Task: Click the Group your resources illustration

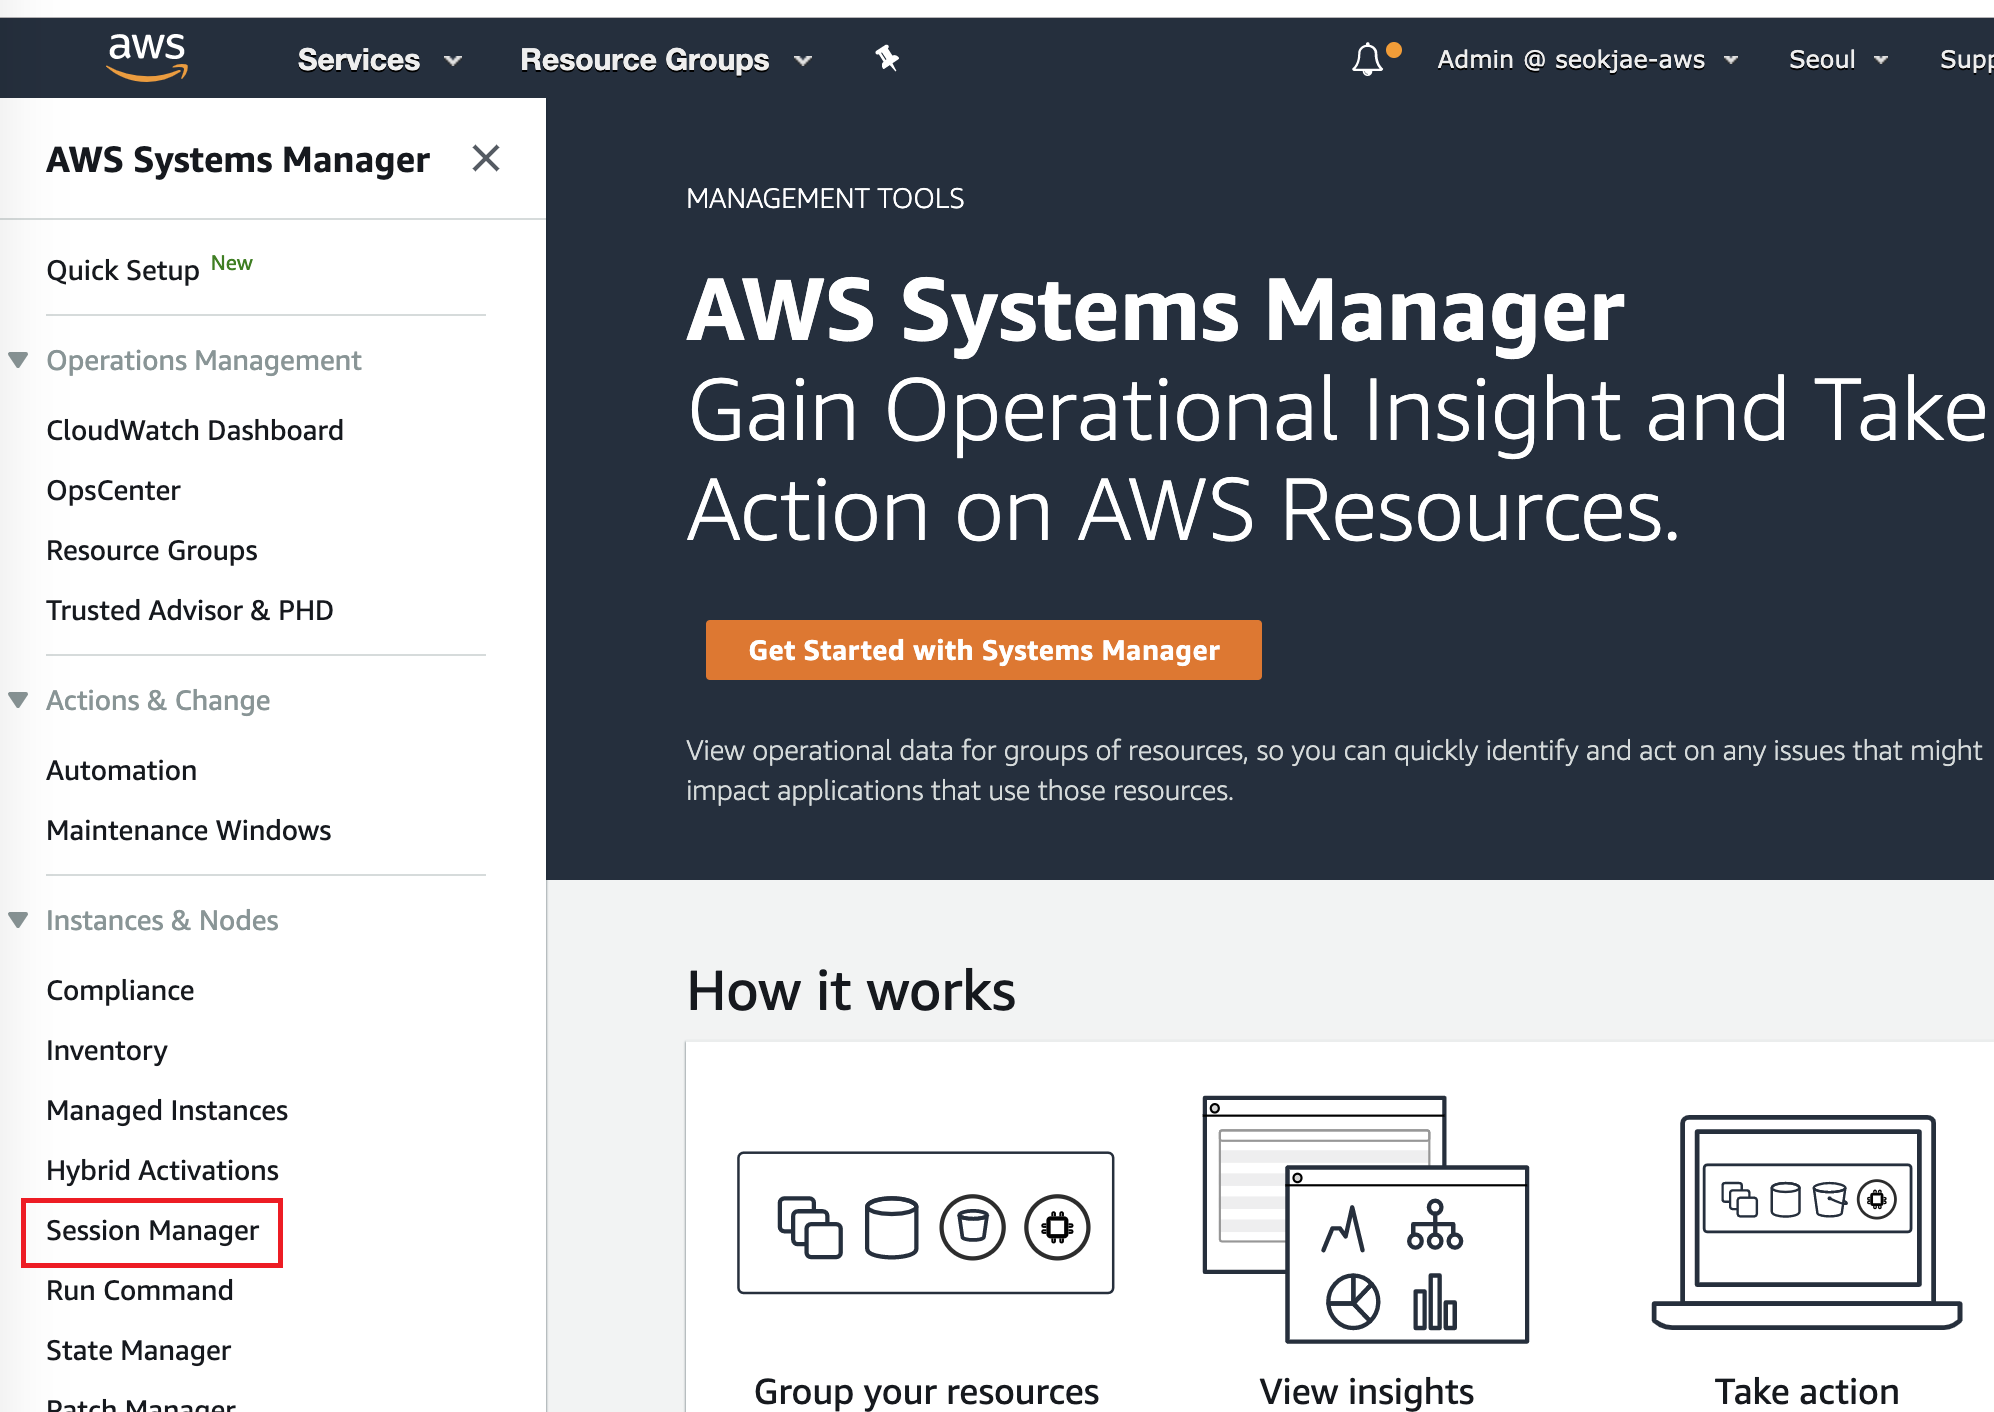Action: click(925, 1222)
